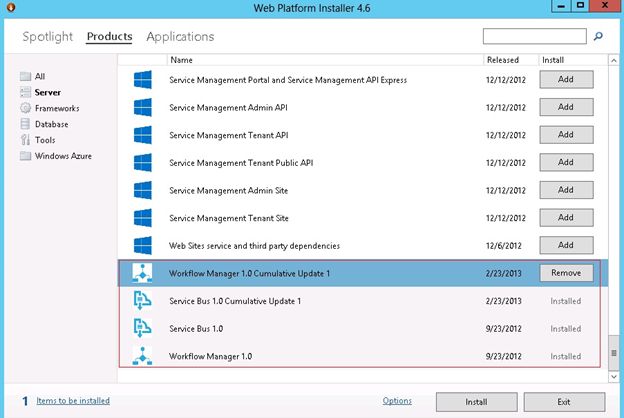Click the Install column header

point(553,60)
